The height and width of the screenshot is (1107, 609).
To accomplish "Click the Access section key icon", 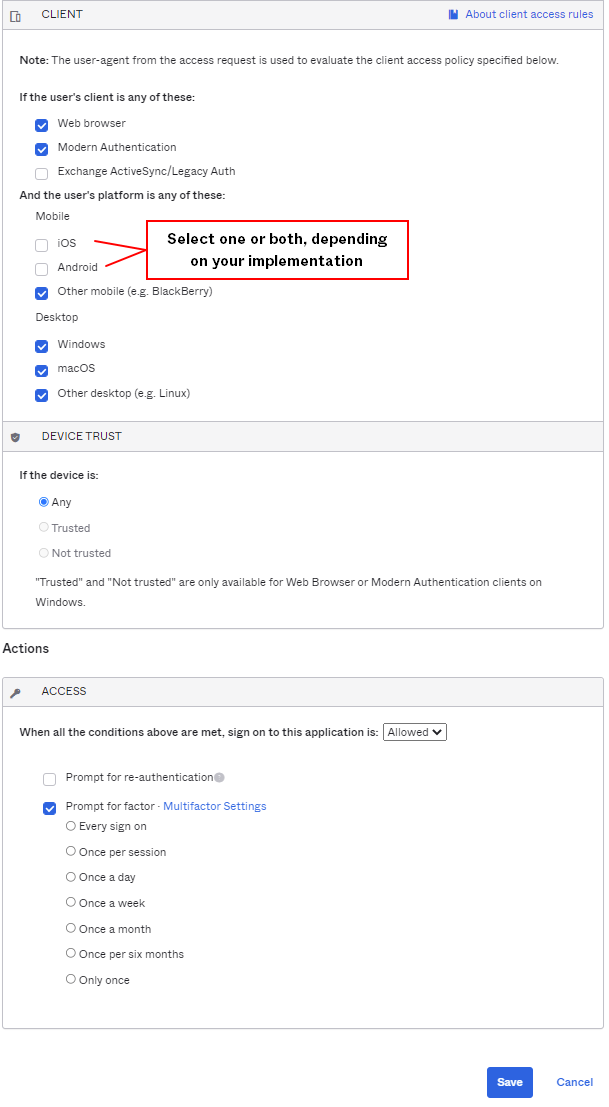I will pyautogui.click(x=15, y=692).
